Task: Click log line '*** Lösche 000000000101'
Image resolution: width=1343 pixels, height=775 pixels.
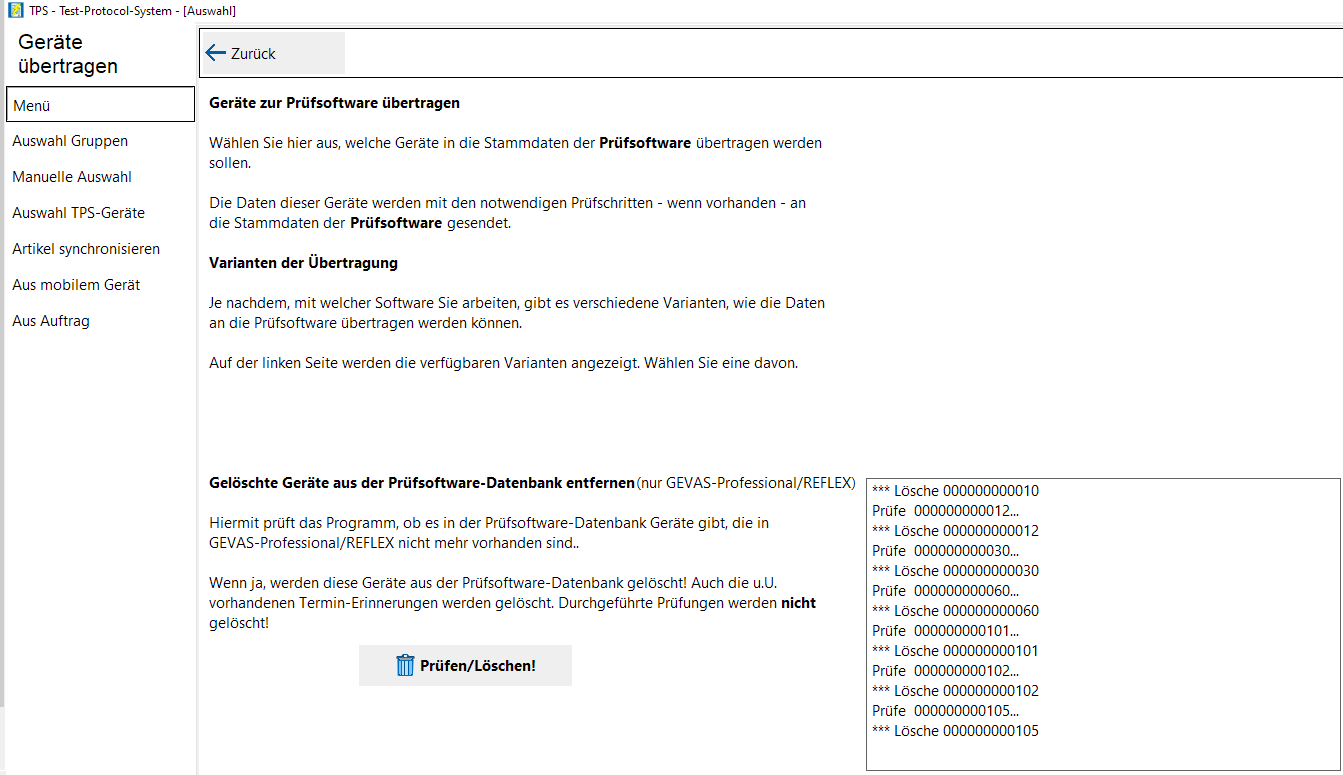Action: (955, 651)
